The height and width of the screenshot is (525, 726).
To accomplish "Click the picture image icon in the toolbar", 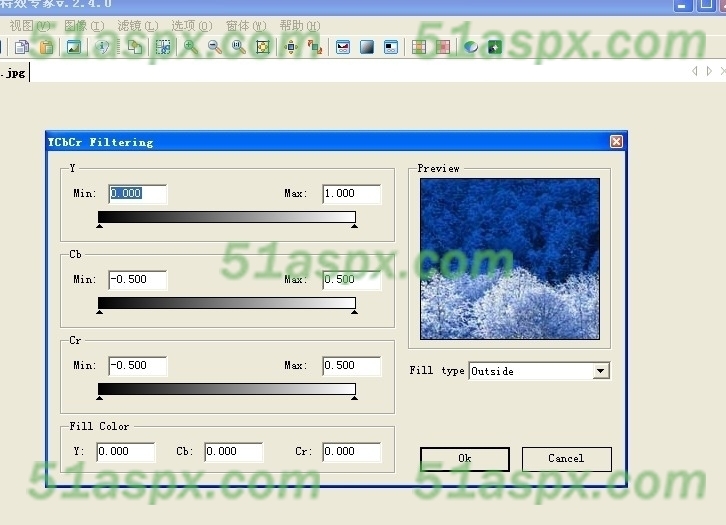I will click(74, 47).
